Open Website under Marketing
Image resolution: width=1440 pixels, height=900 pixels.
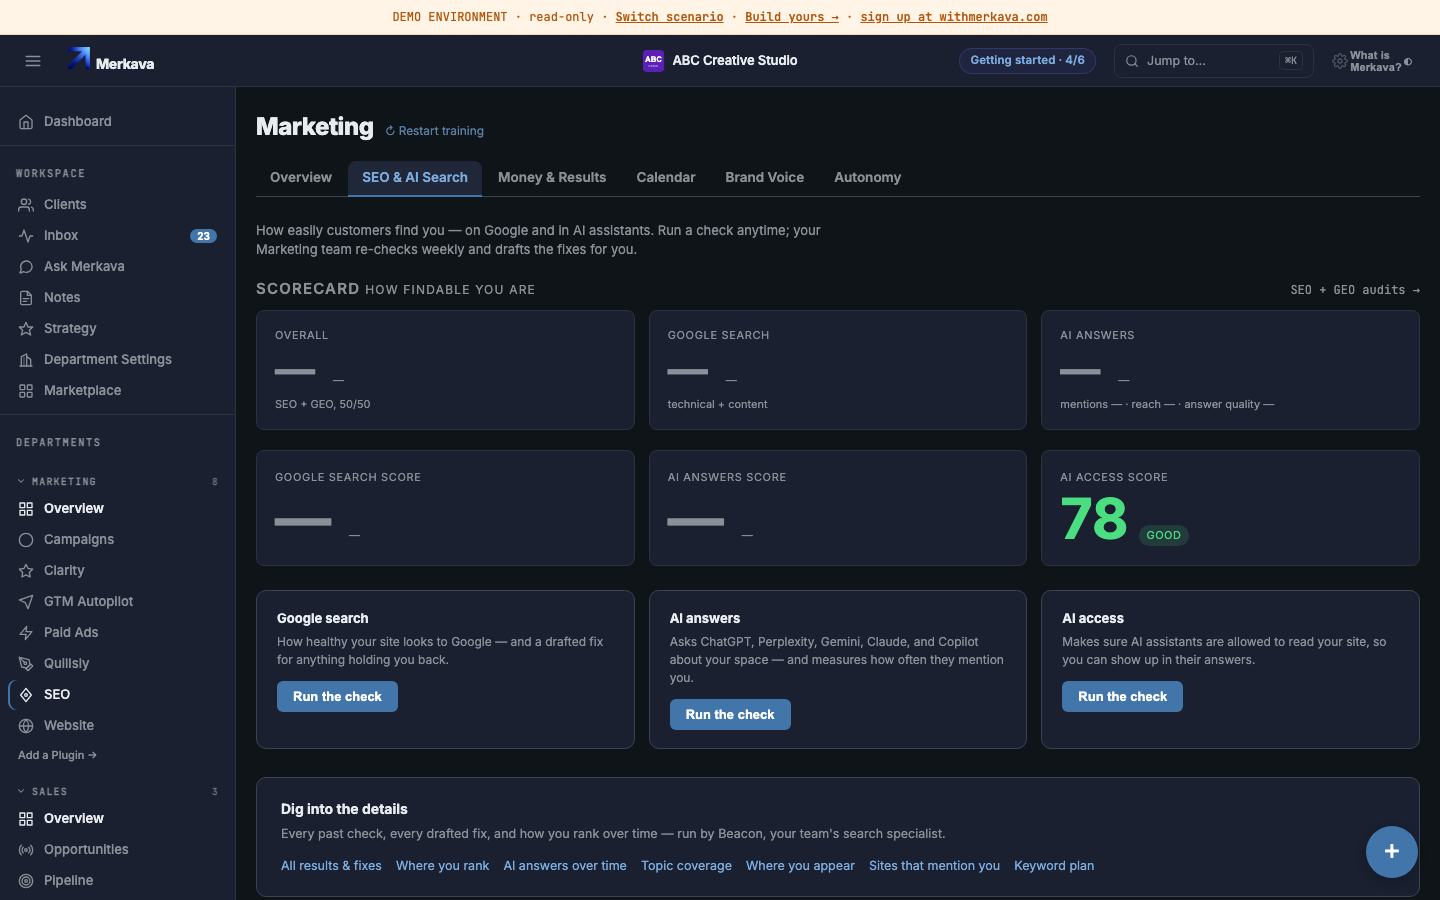pyautogui.click(x=118, y=726)
